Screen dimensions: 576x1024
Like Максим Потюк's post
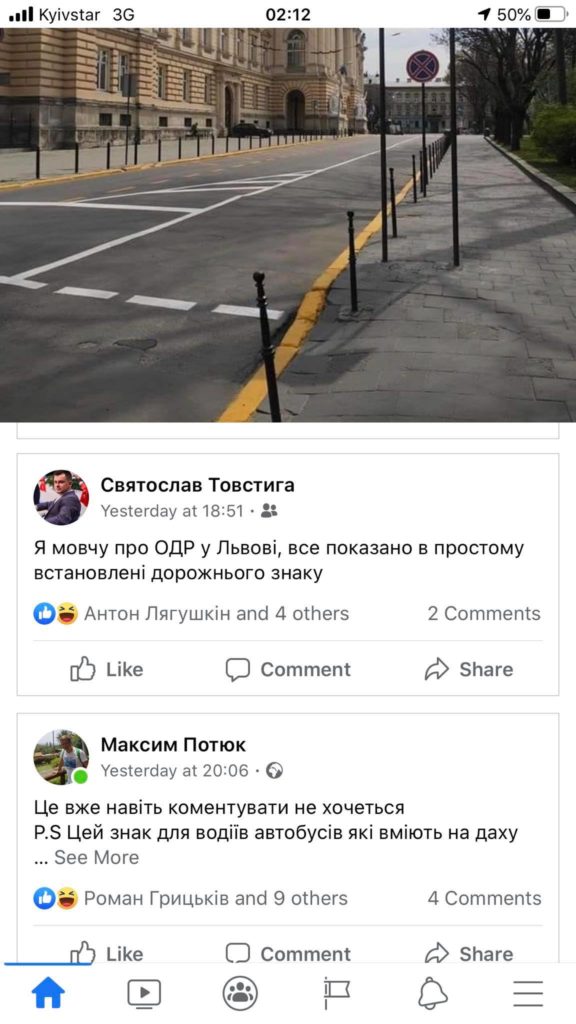pyautogui.click(x=106, y=953)
